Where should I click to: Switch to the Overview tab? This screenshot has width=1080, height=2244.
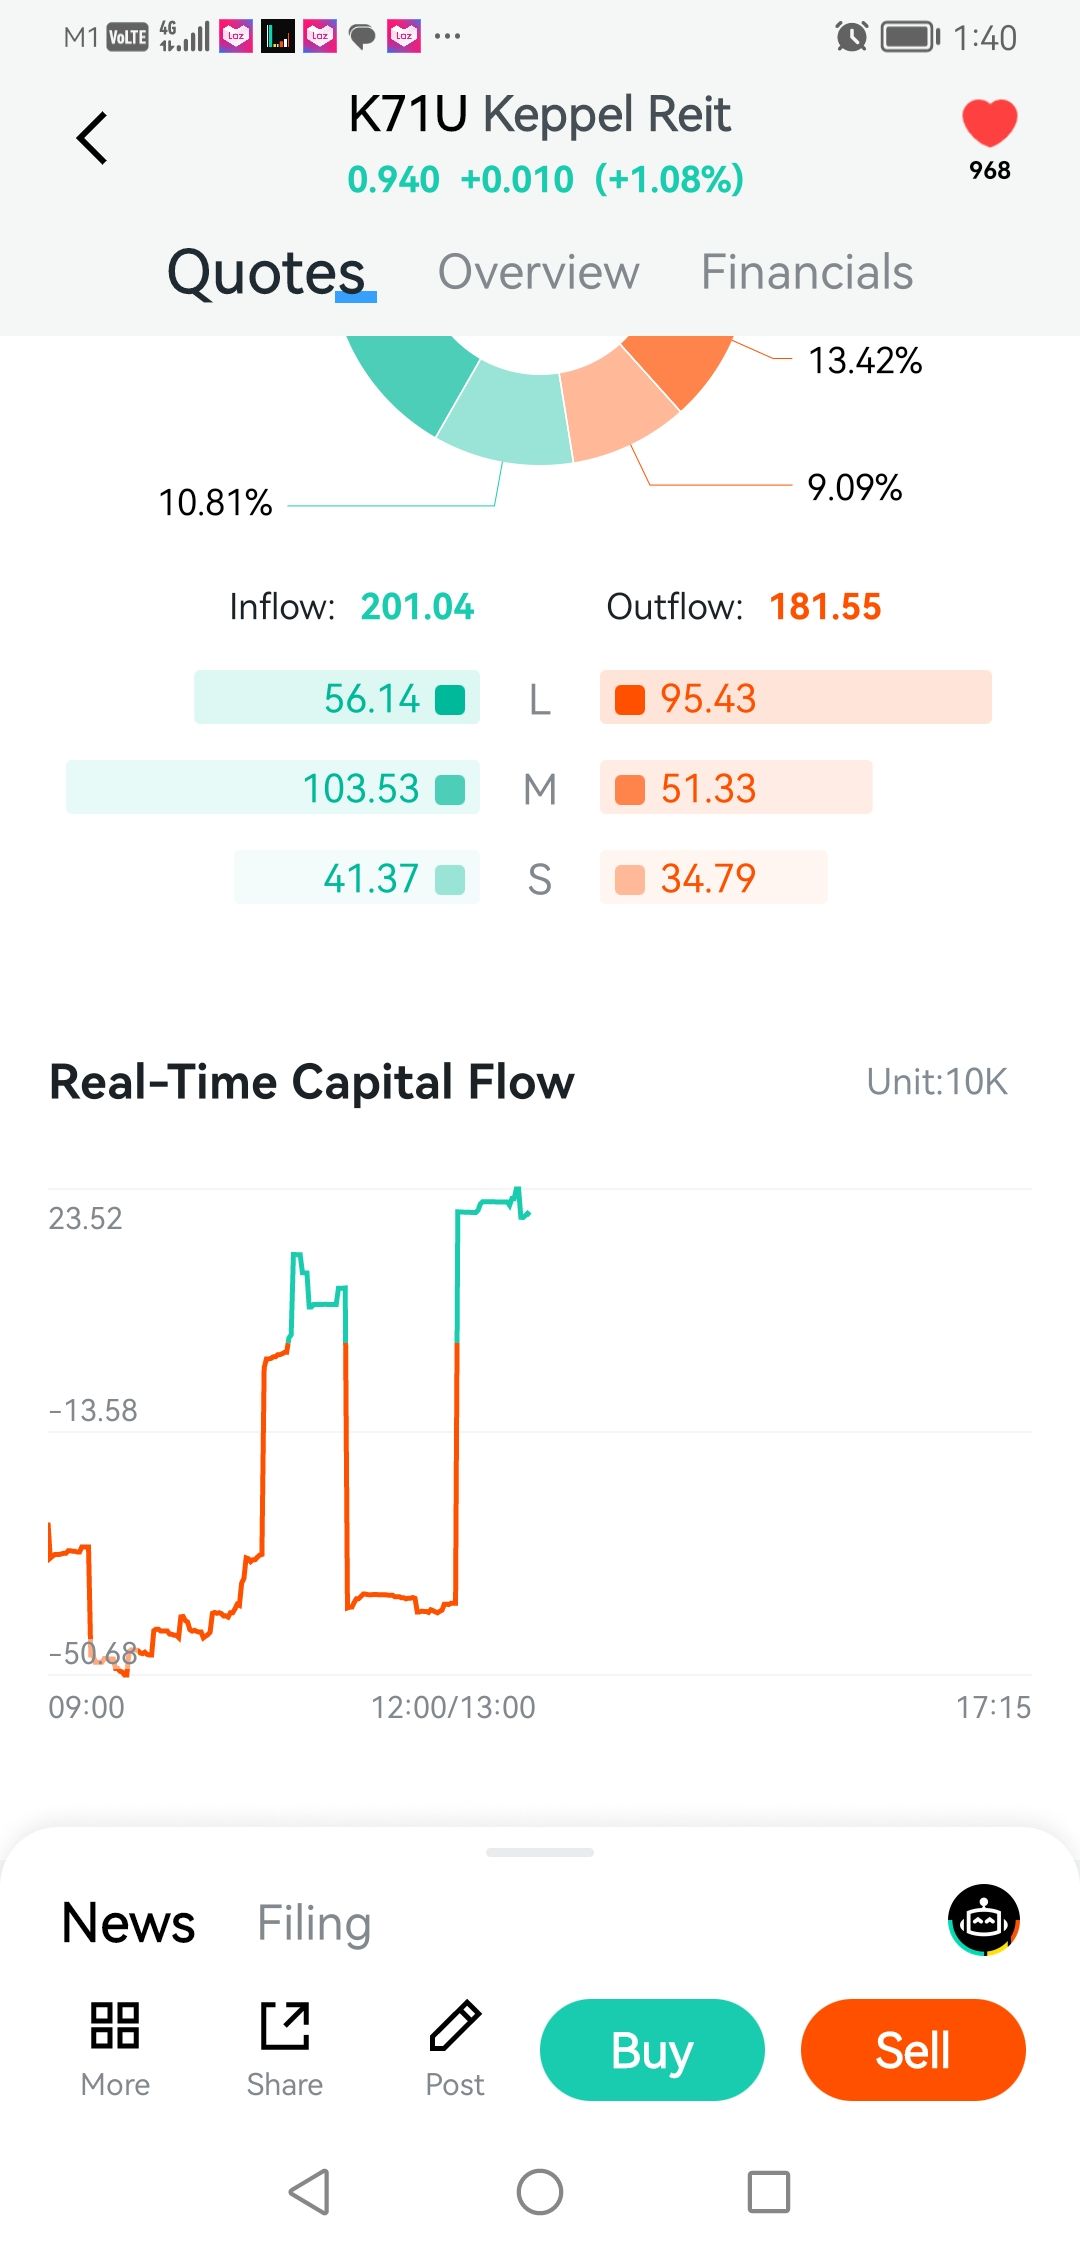(x=538, y=272)
